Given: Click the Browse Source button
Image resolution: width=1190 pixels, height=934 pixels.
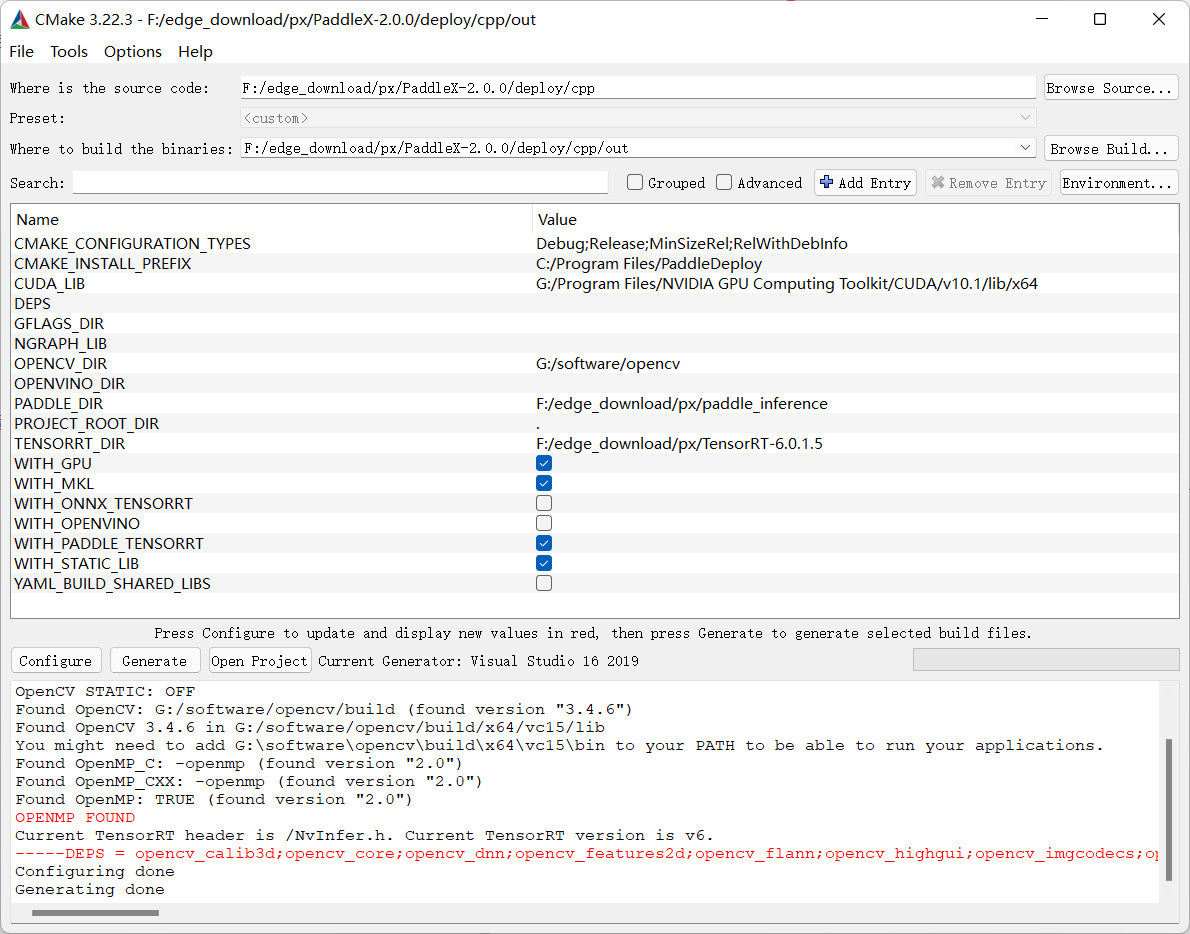Looking at the screenshot, I should [1111, 88].
